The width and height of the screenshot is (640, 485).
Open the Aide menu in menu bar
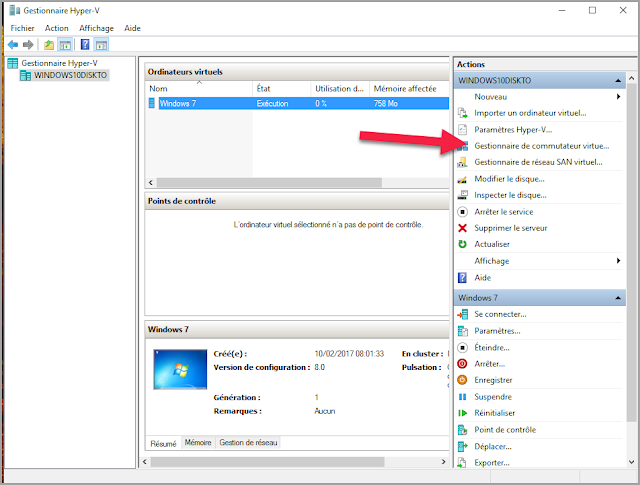tap(132, 28)
